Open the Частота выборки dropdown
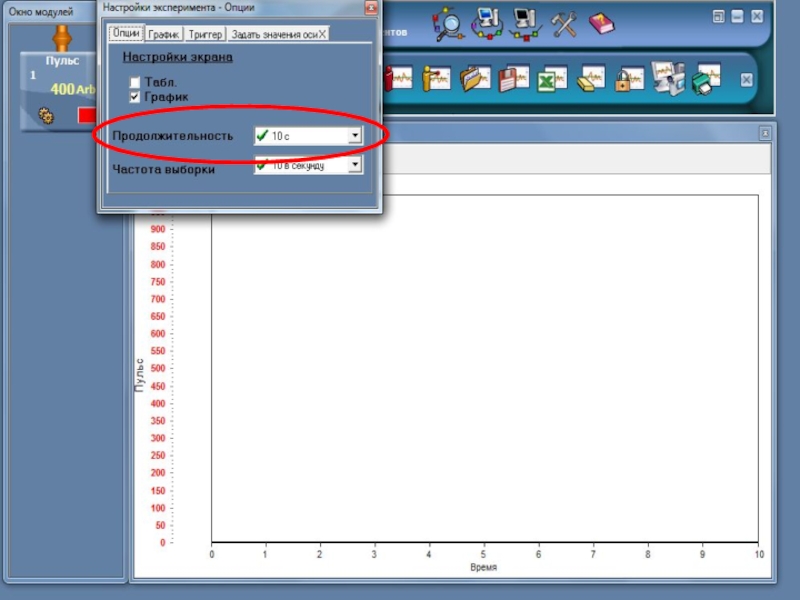 (355, 164)
